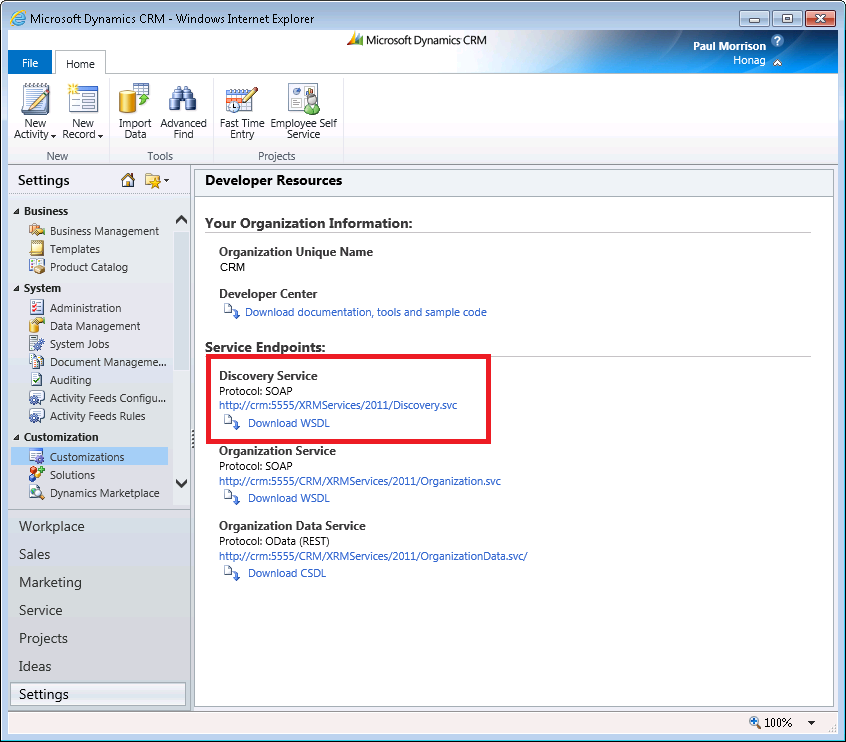Select Business Management in sidebar
Viewport: 846px width, 742px height.
pos(104,231)
